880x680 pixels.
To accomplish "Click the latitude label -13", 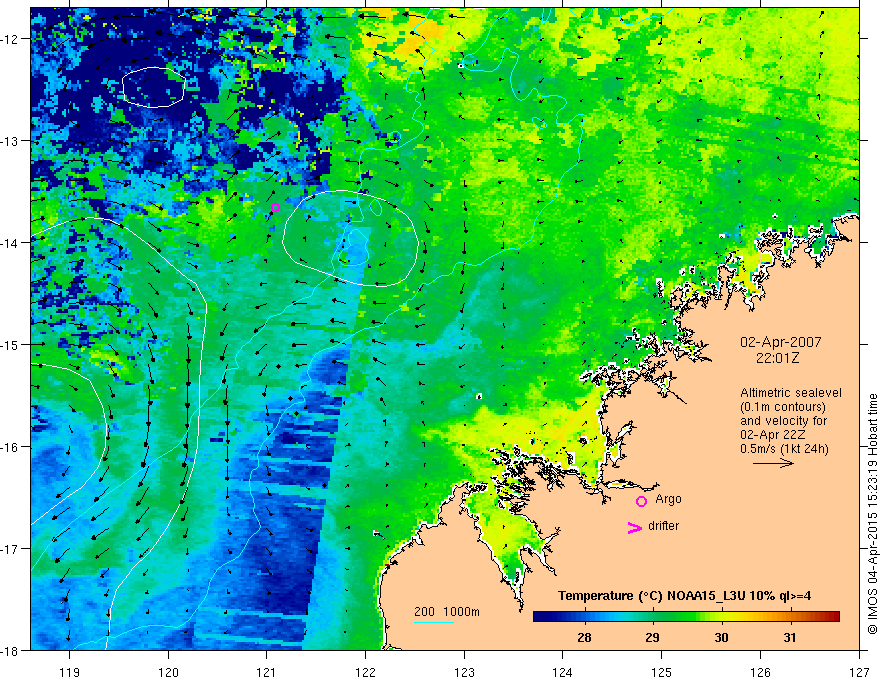I will pyautogui.click(x=11, y=141).
